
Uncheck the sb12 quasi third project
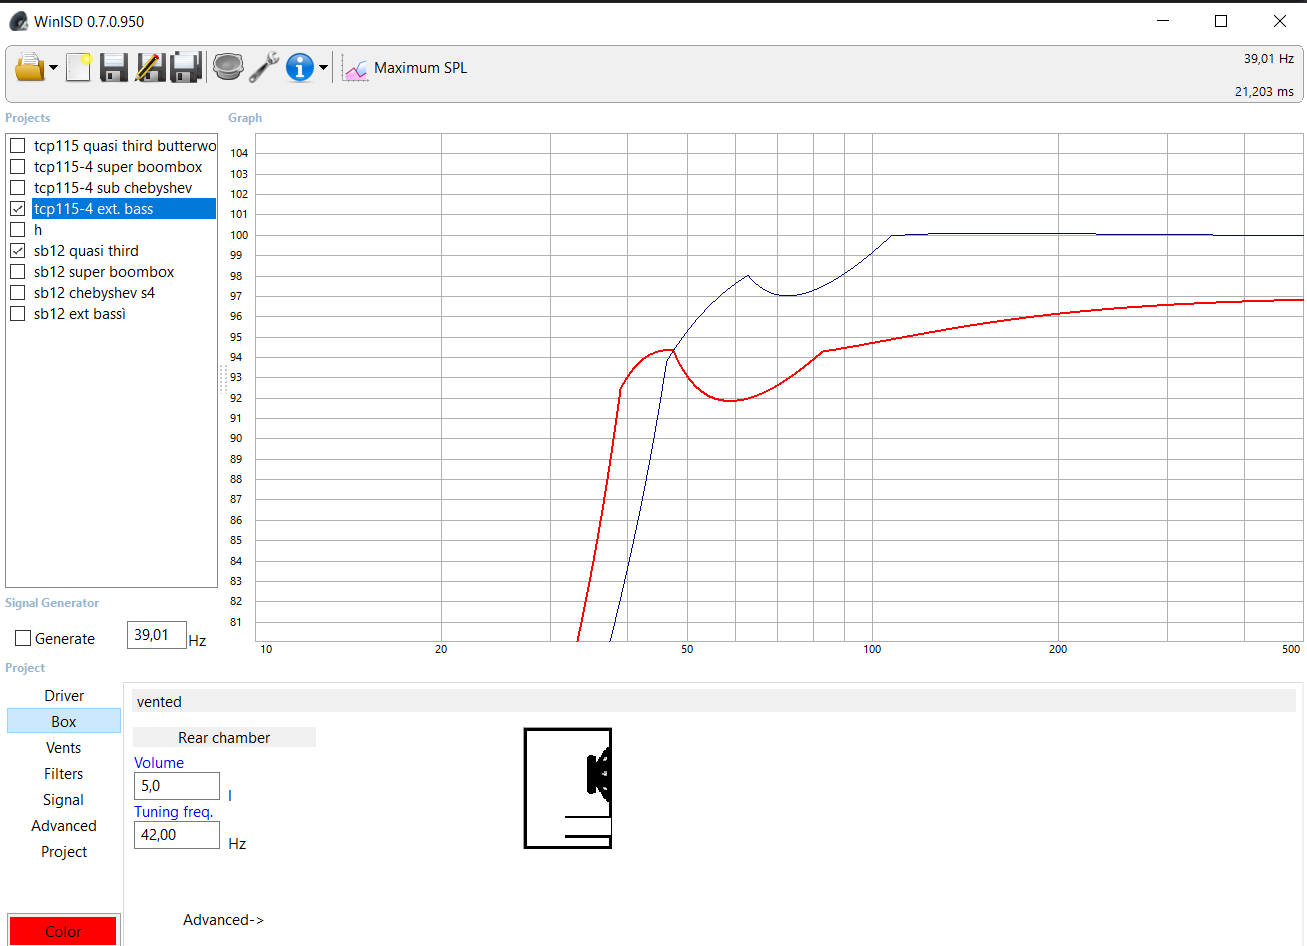(17, 251)
